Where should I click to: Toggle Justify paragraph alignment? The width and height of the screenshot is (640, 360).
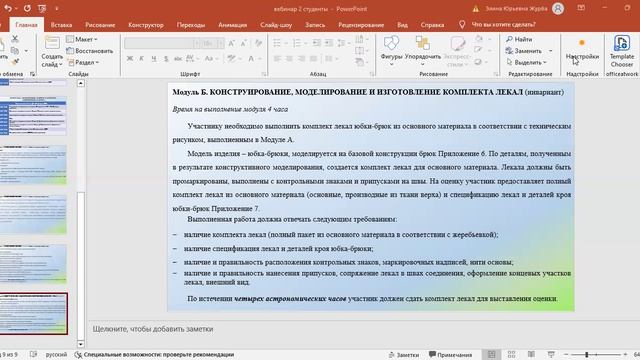coord(313,59)
